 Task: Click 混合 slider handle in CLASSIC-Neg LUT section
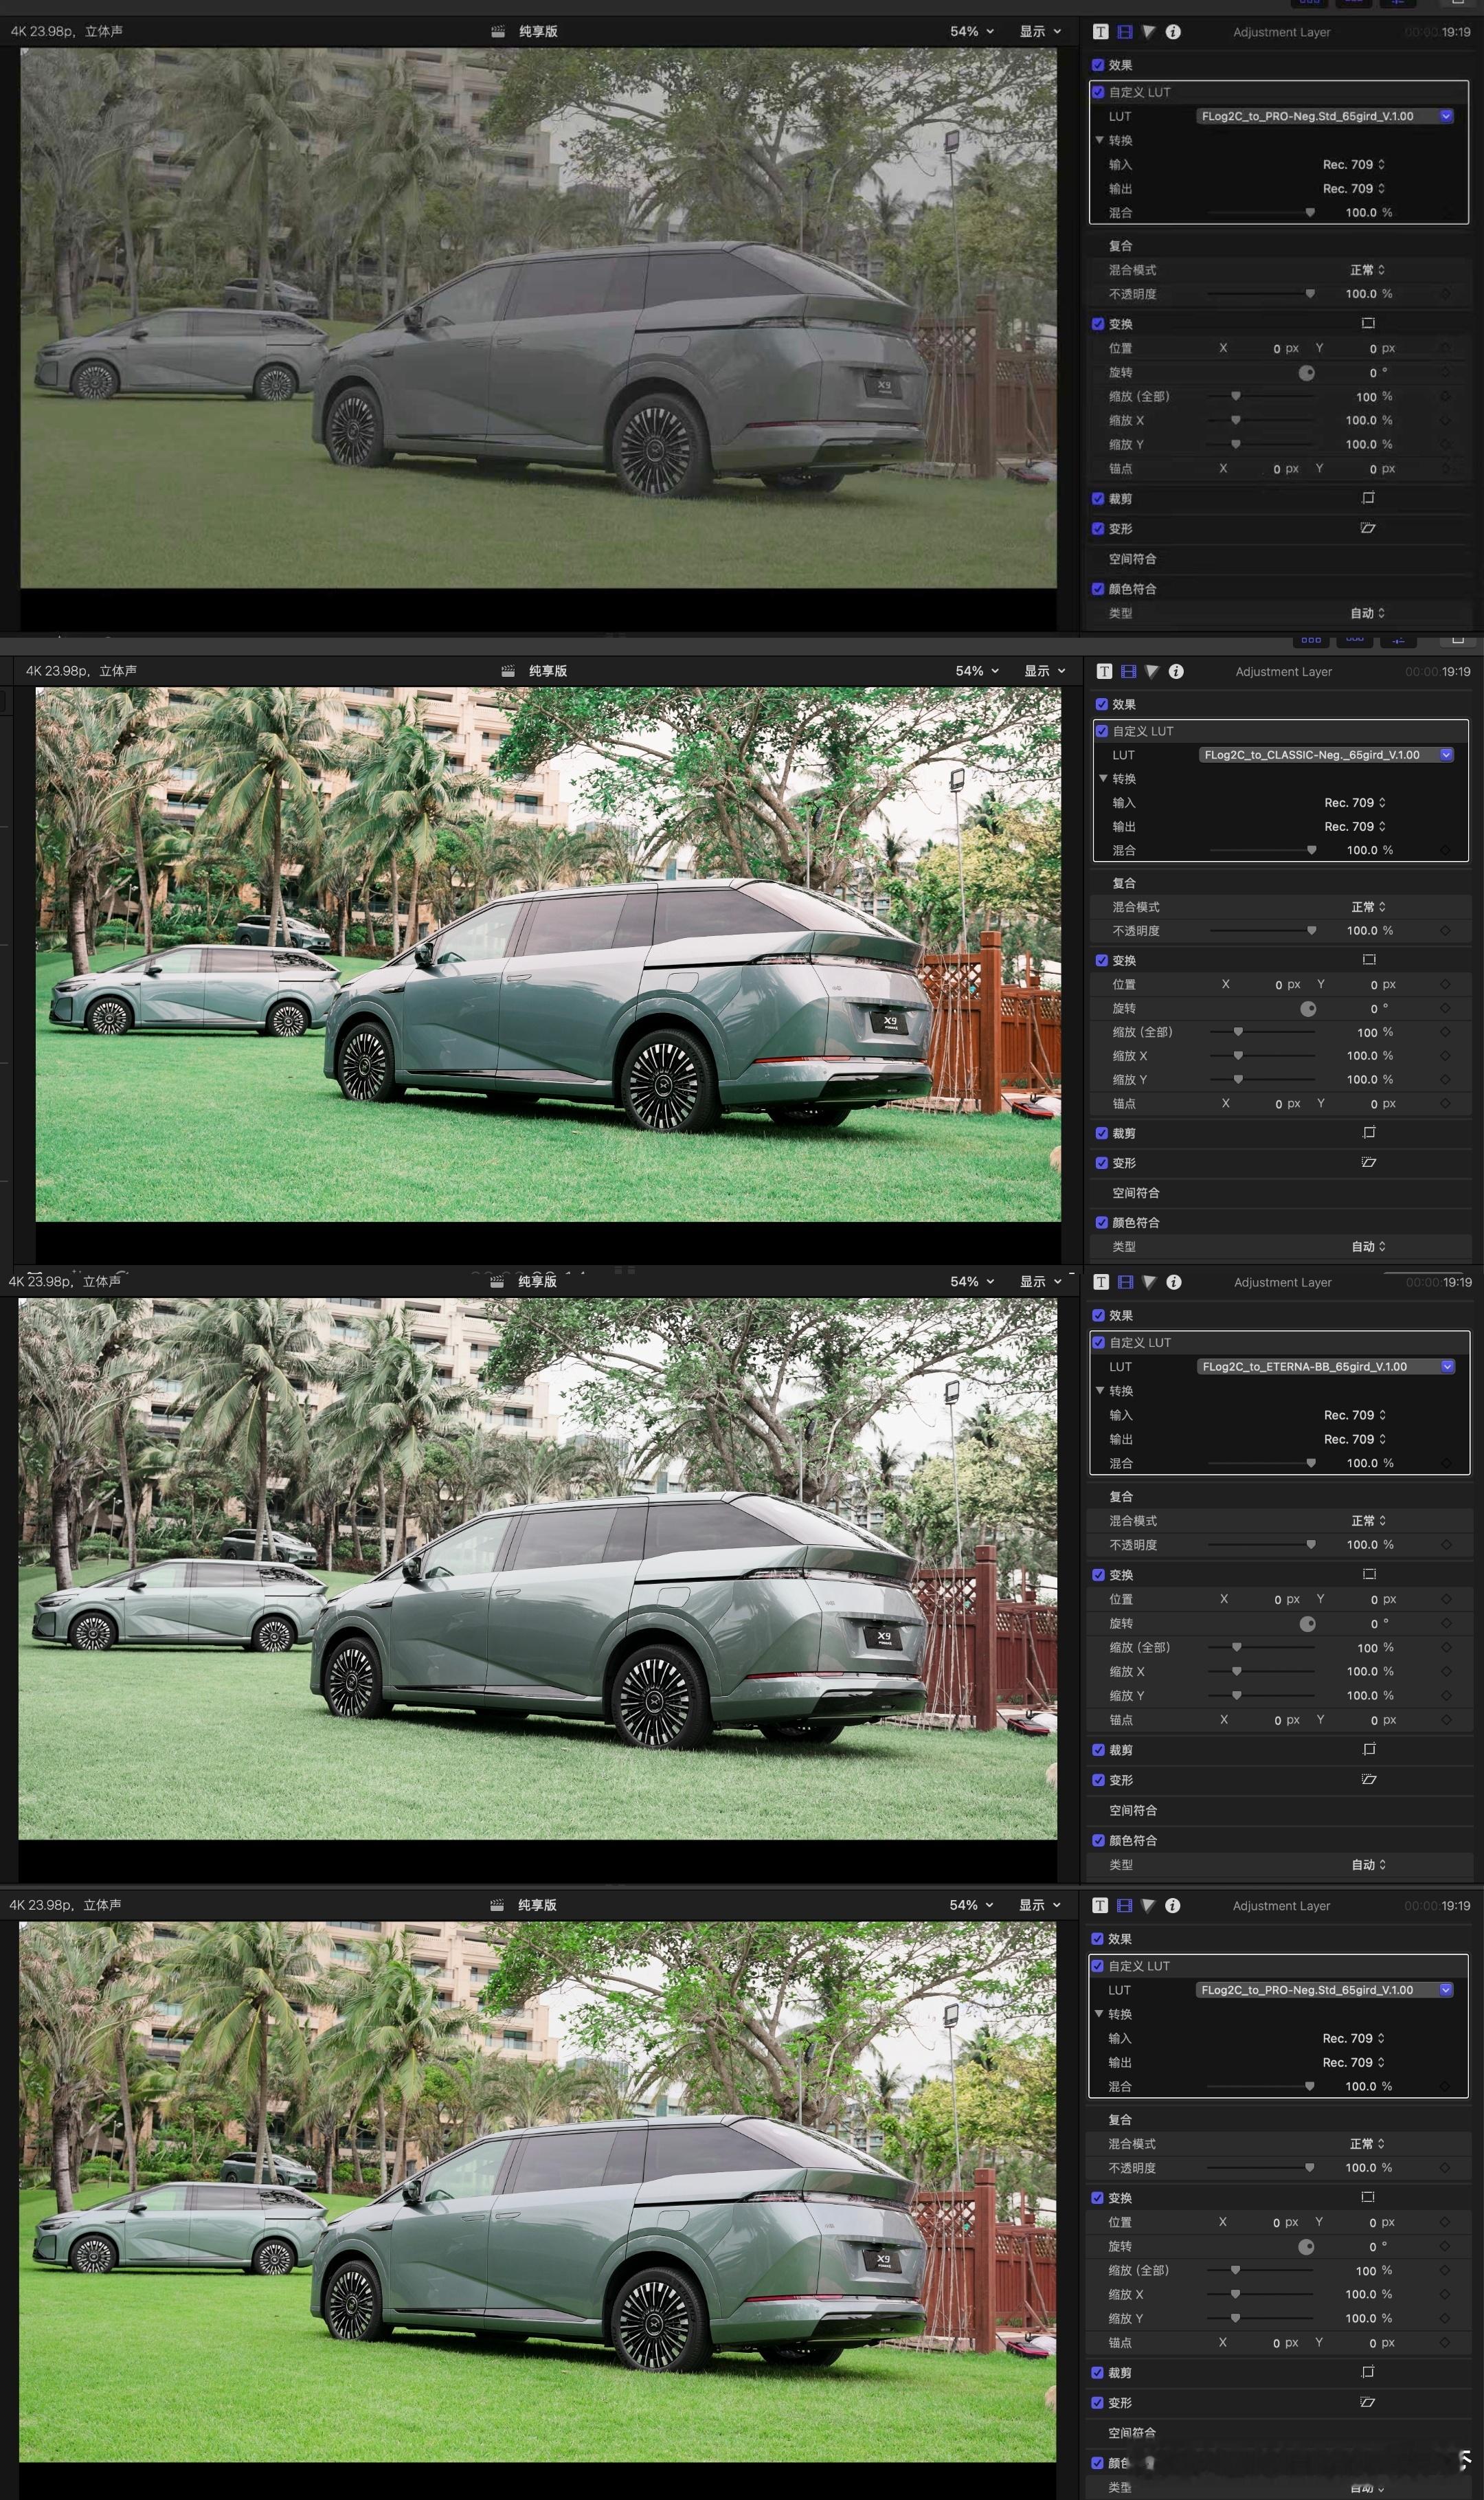[1311, 850]
